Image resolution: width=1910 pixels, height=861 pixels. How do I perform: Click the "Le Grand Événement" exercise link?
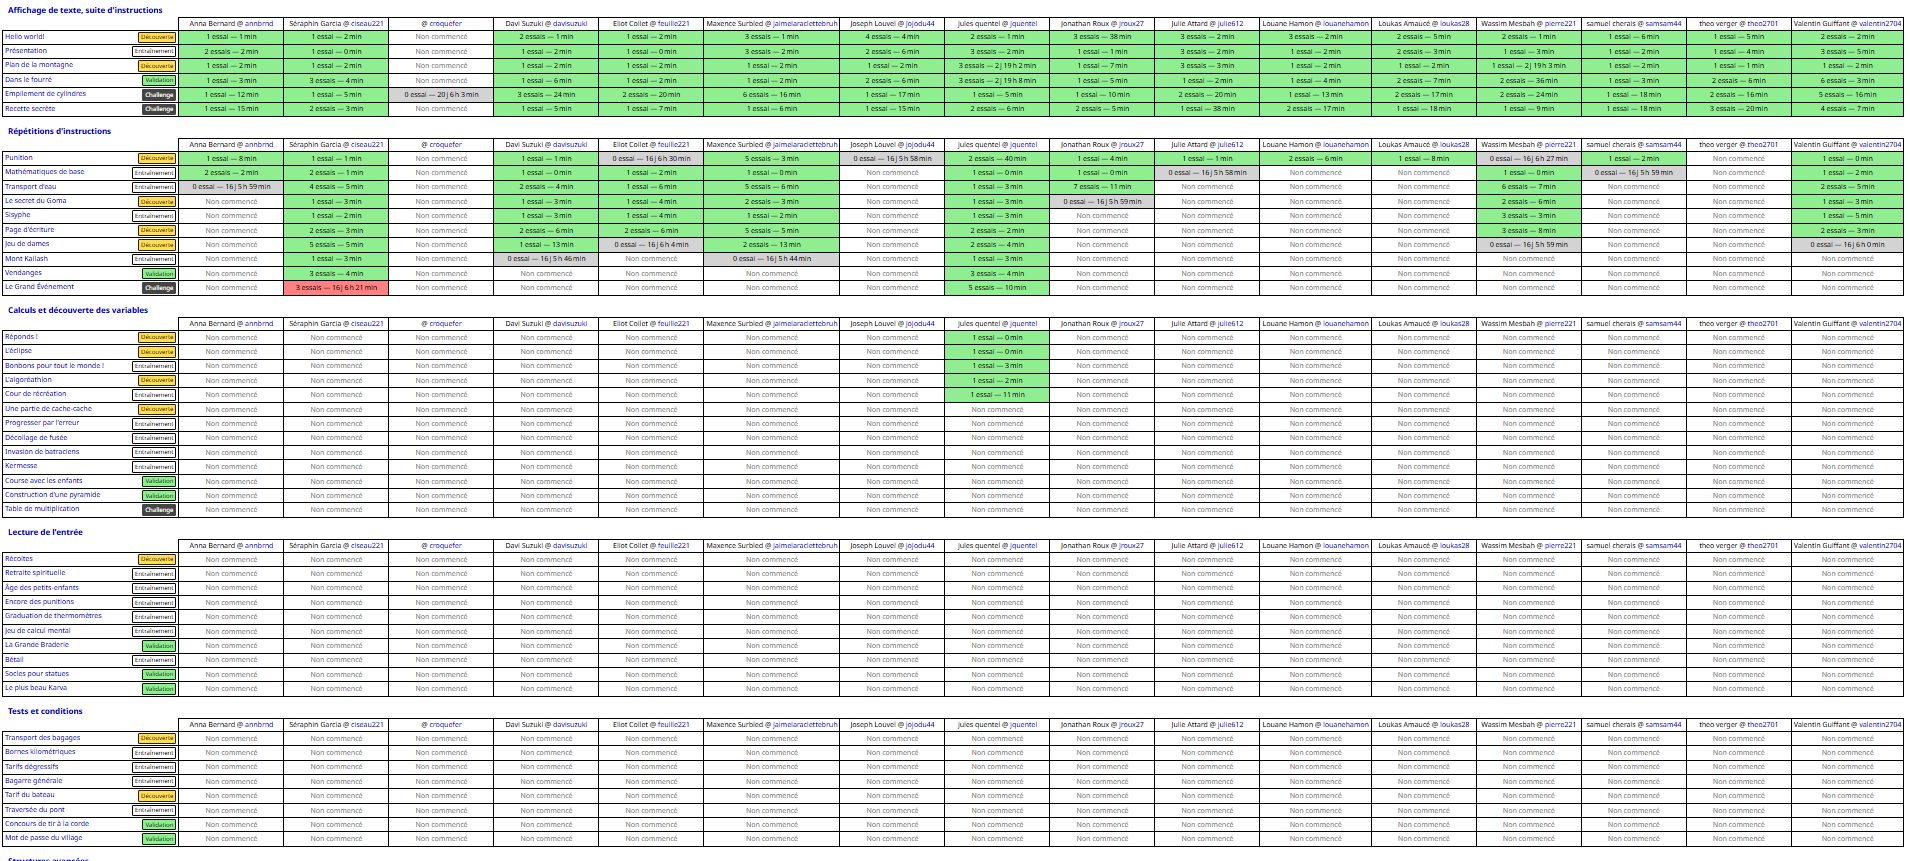(x=39, y=287)
